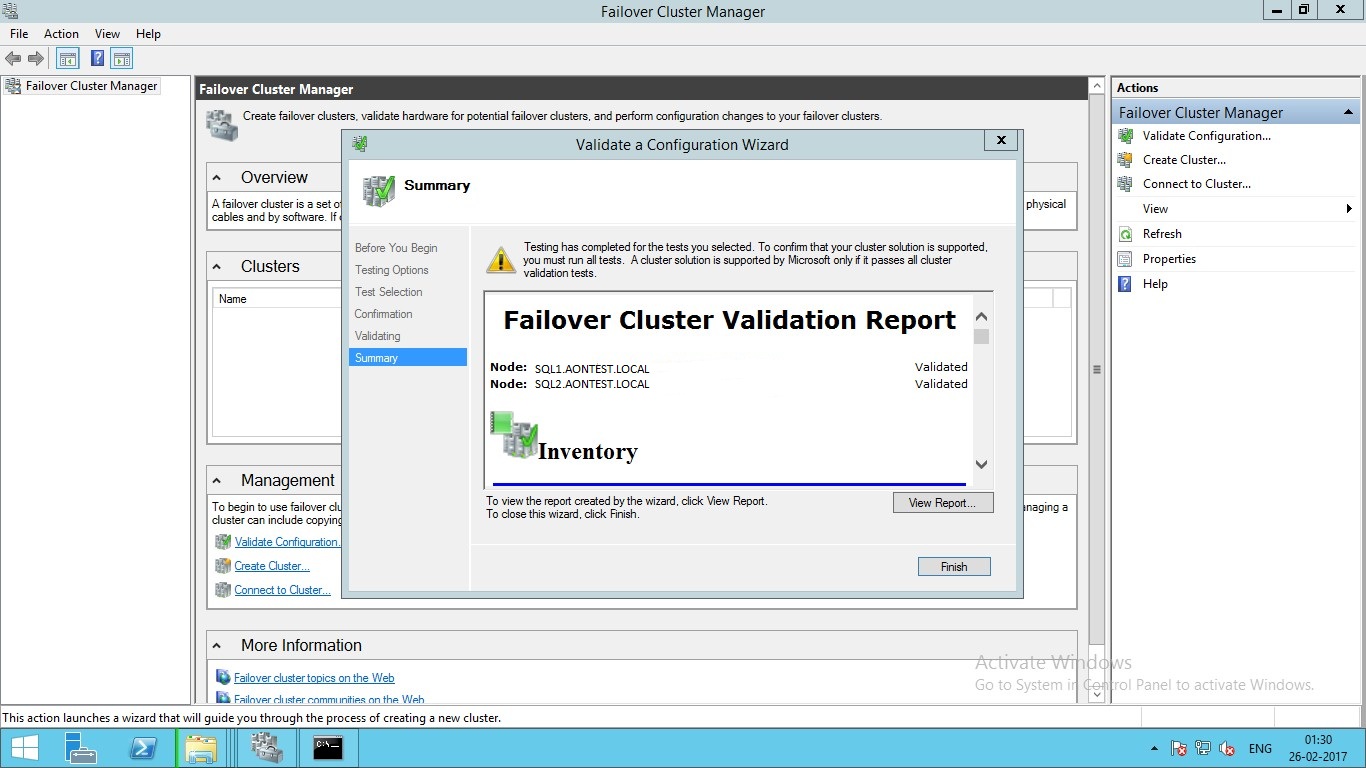
Task: Select the Summary wizard step
Action: point(408,358)
